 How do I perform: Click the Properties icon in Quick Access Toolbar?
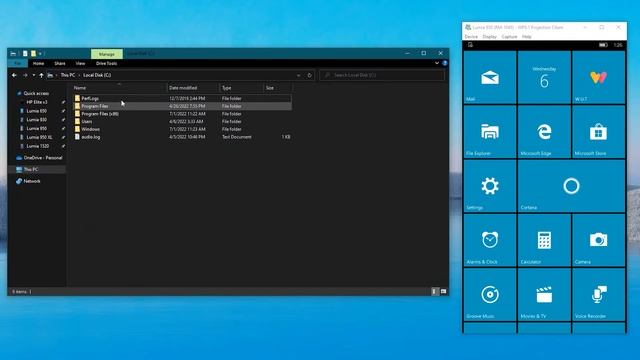25,53
